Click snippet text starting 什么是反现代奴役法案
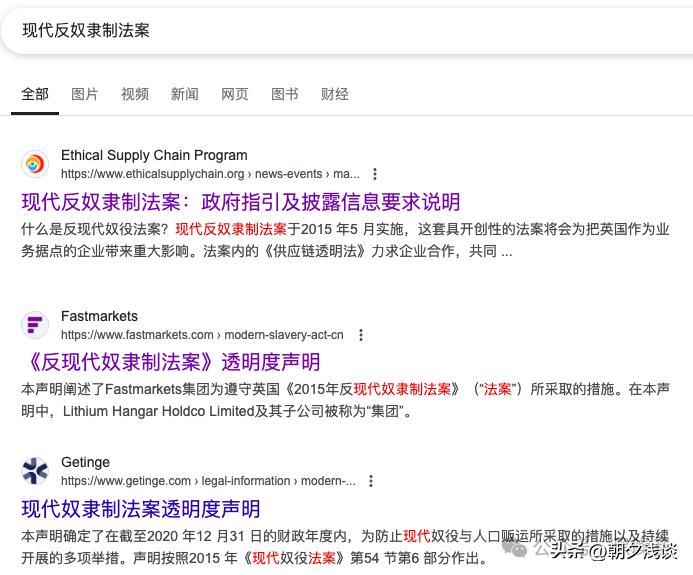This screenshot has width=693, height=575. (346, 240)
